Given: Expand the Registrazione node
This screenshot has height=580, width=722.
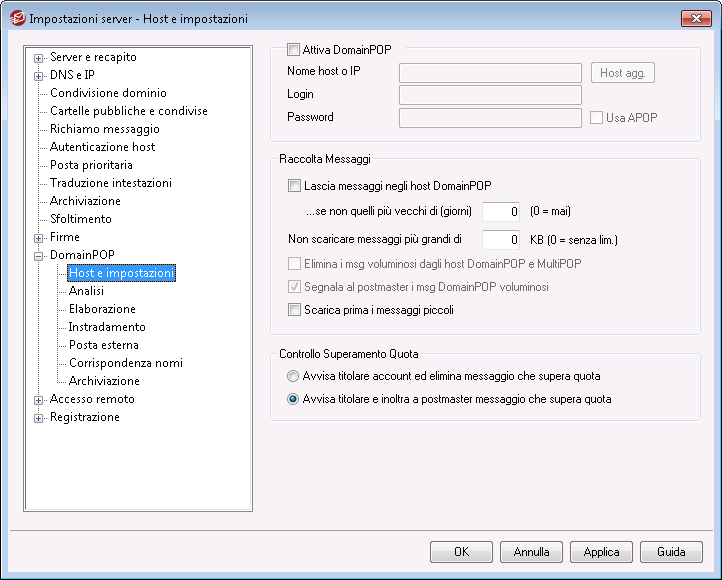Looking at the screenshot, I should 39,418.
